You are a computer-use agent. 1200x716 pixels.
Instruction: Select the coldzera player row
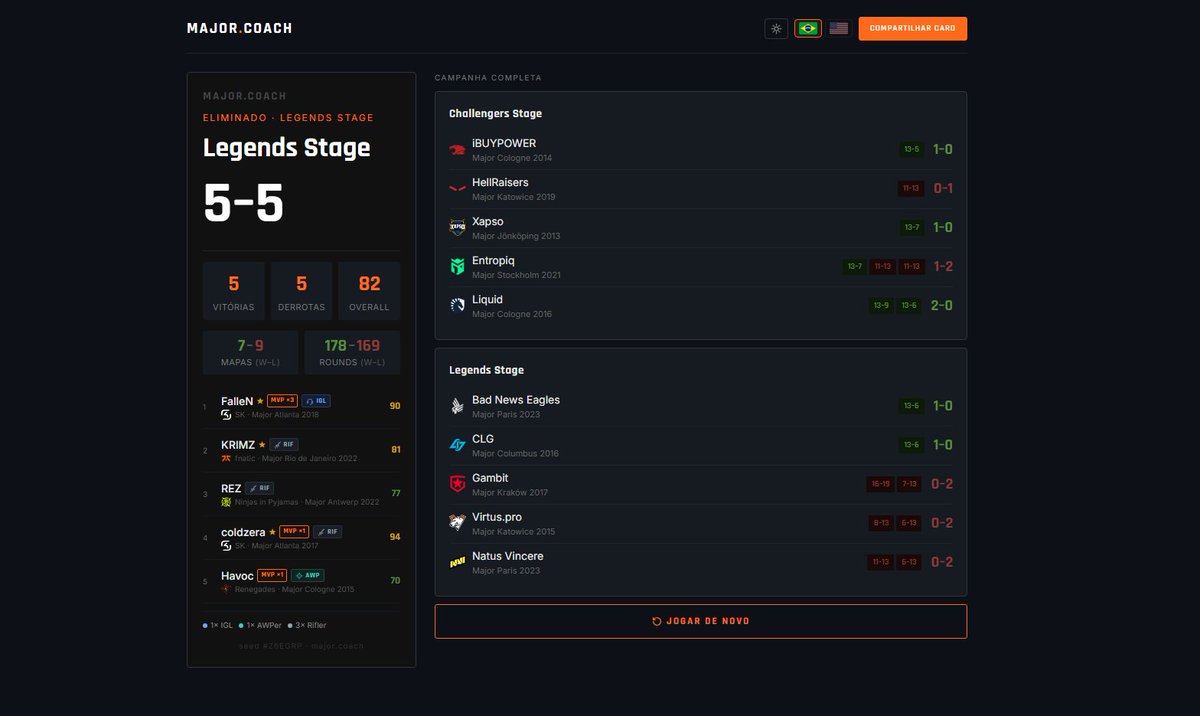301,538
